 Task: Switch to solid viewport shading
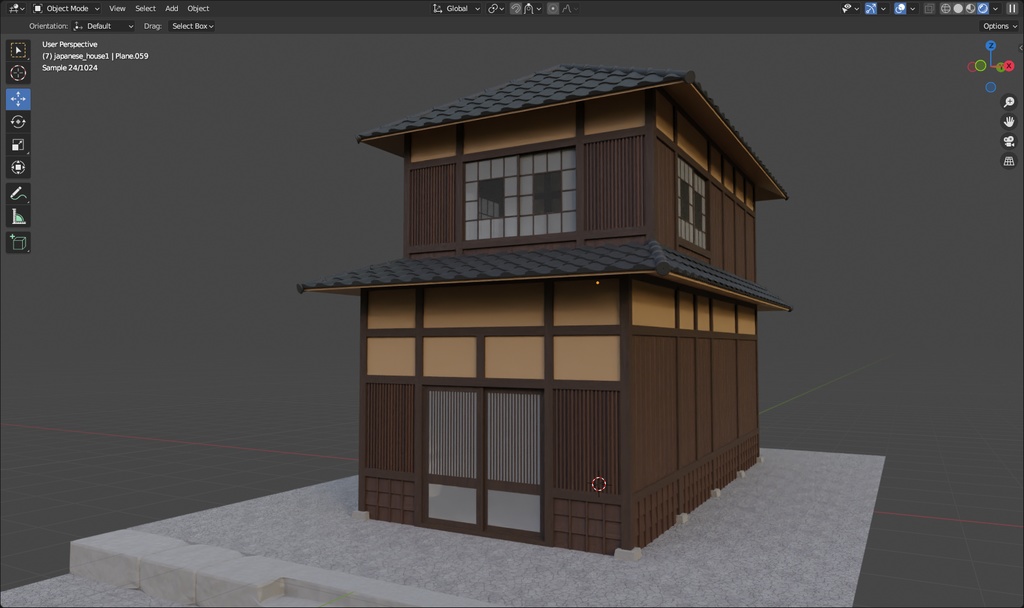958,8
